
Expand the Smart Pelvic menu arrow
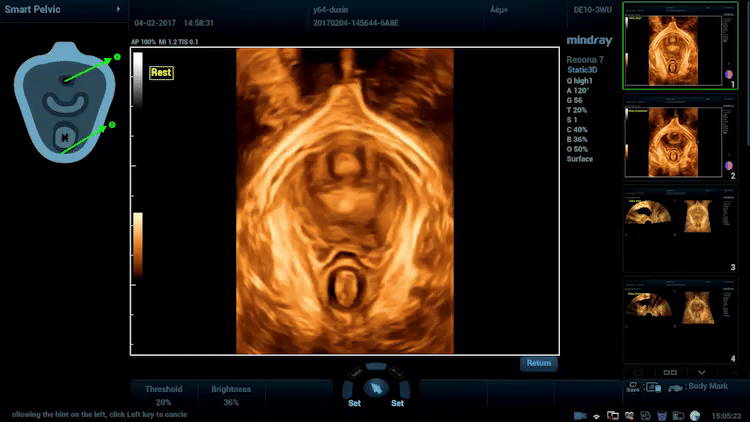click(x=119, y=9)
